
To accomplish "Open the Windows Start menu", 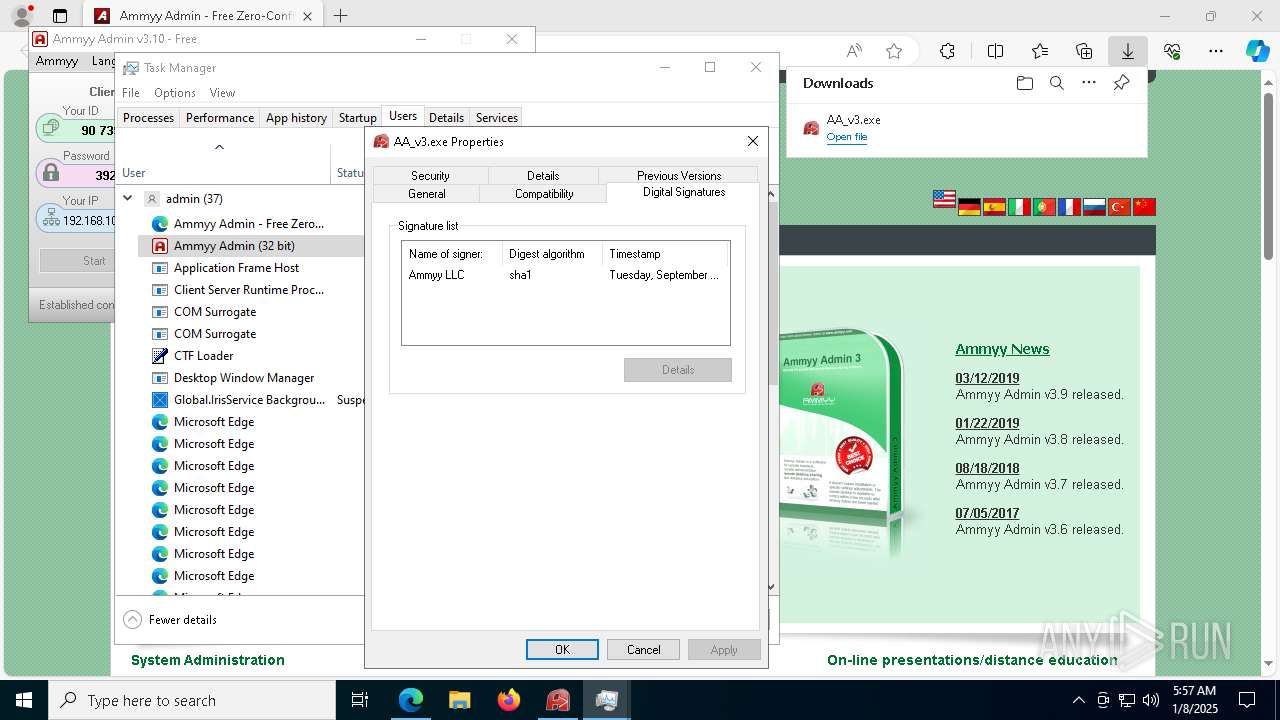I will coord(23,700).
